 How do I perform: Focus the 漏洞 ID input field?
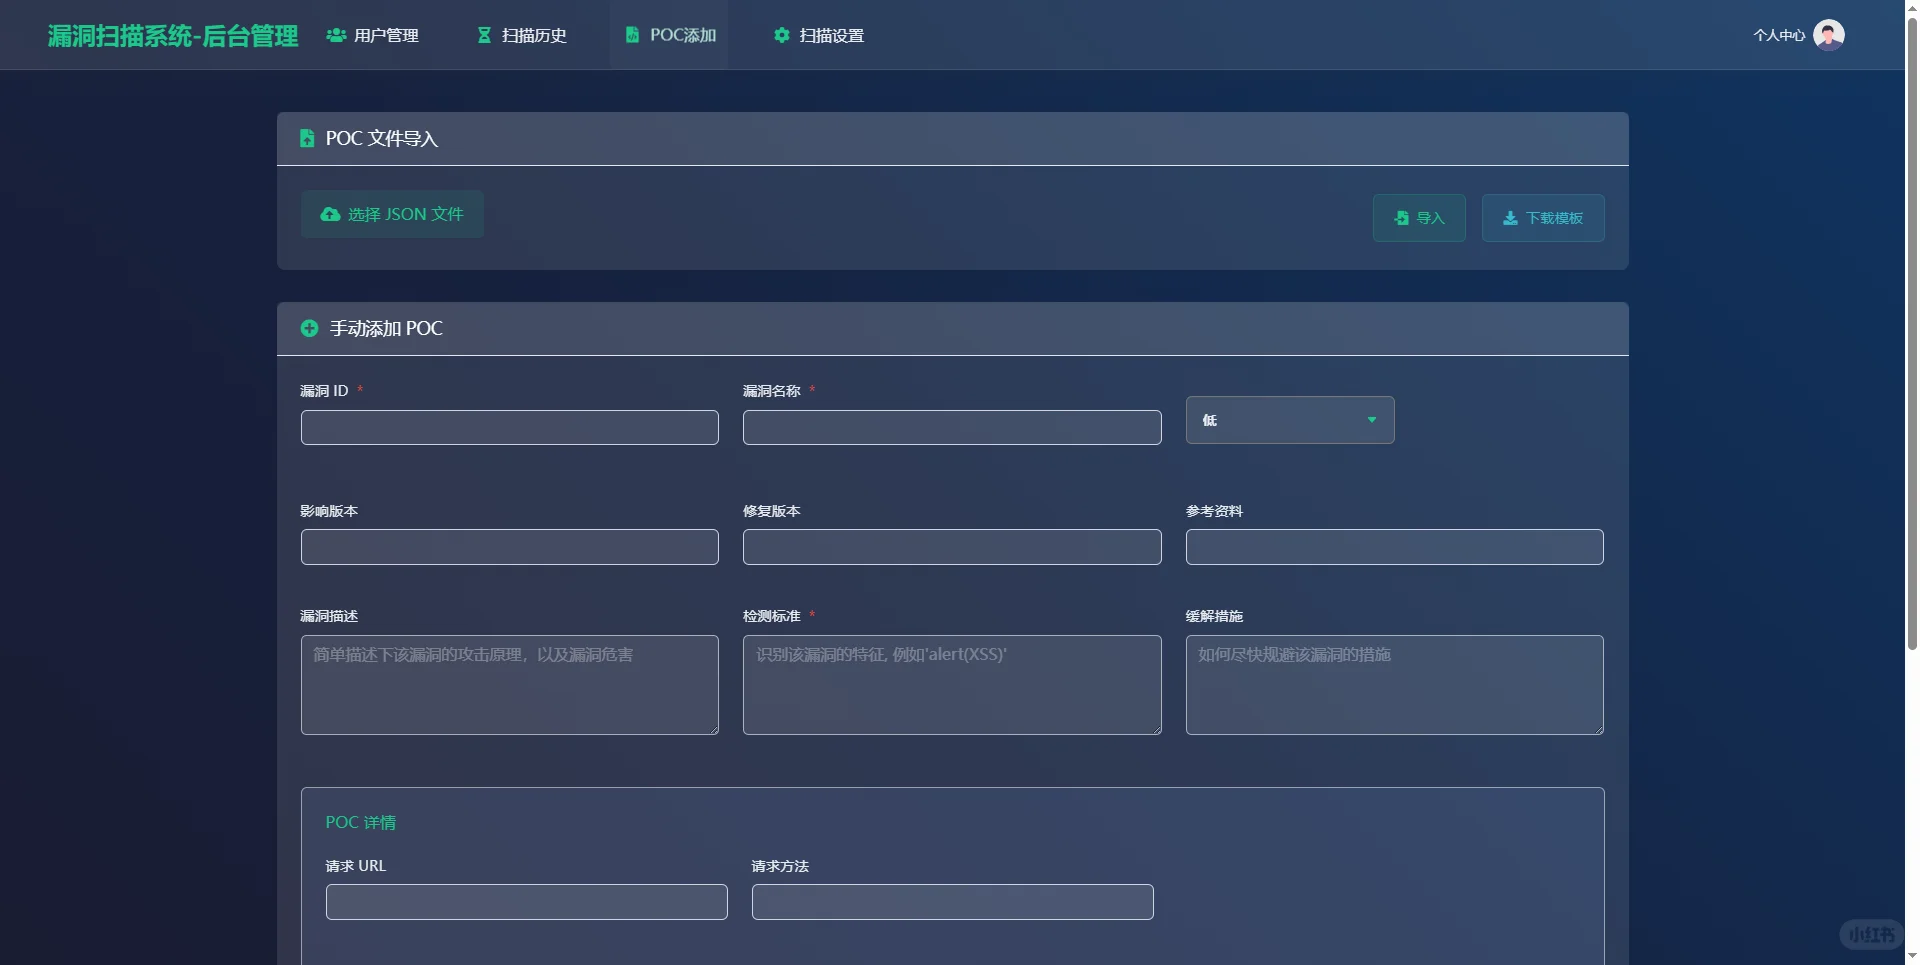tap(510, 427)
